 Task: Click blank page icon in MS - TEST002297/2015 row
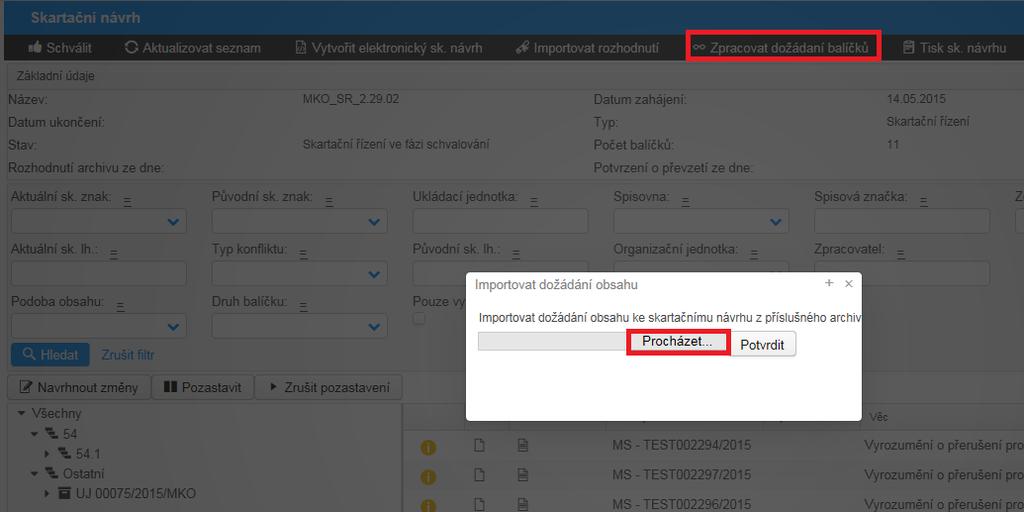click(479, 475)
